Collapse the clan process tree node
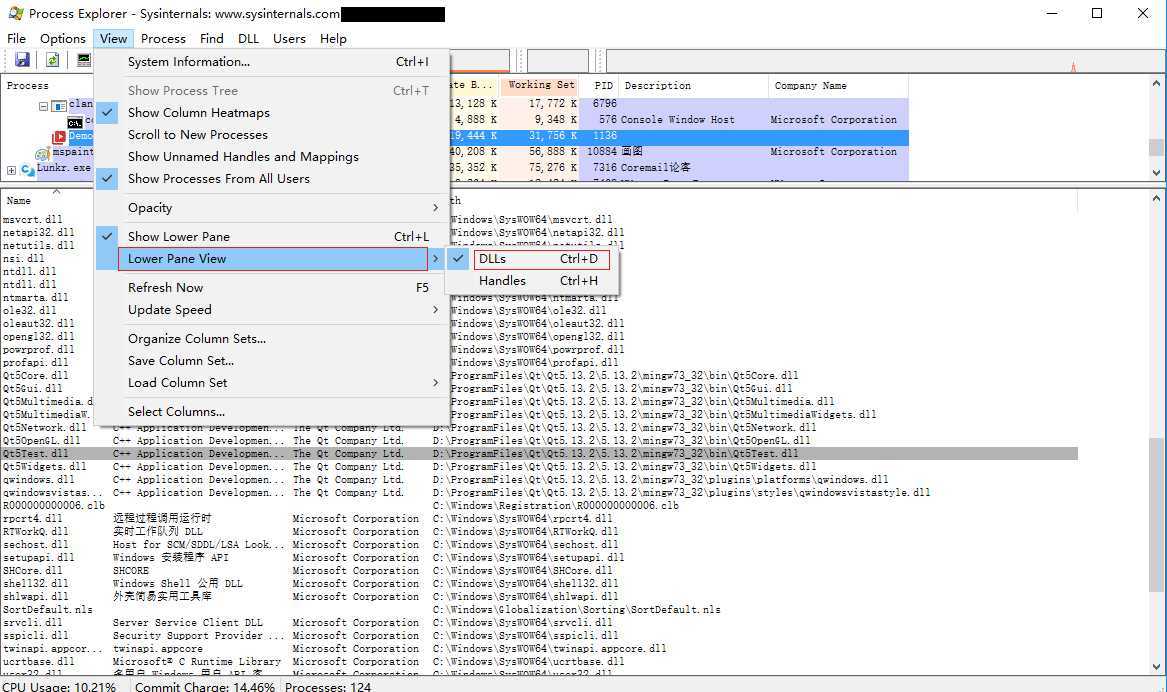Image resolution: width=1167 pixels, height=692 pixels. (x=43, y=106)
